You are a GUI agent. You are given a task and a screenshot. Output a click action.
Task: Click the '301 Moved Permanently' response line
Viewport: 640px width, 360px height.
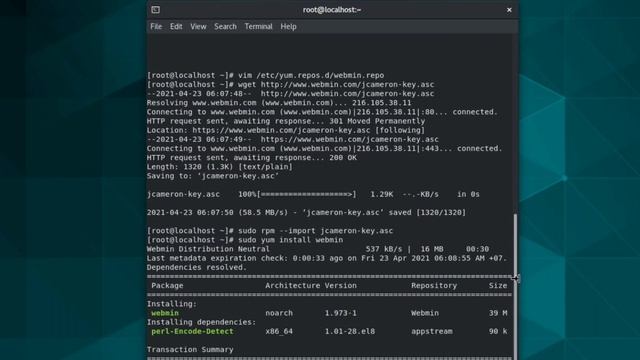[286, 121]
